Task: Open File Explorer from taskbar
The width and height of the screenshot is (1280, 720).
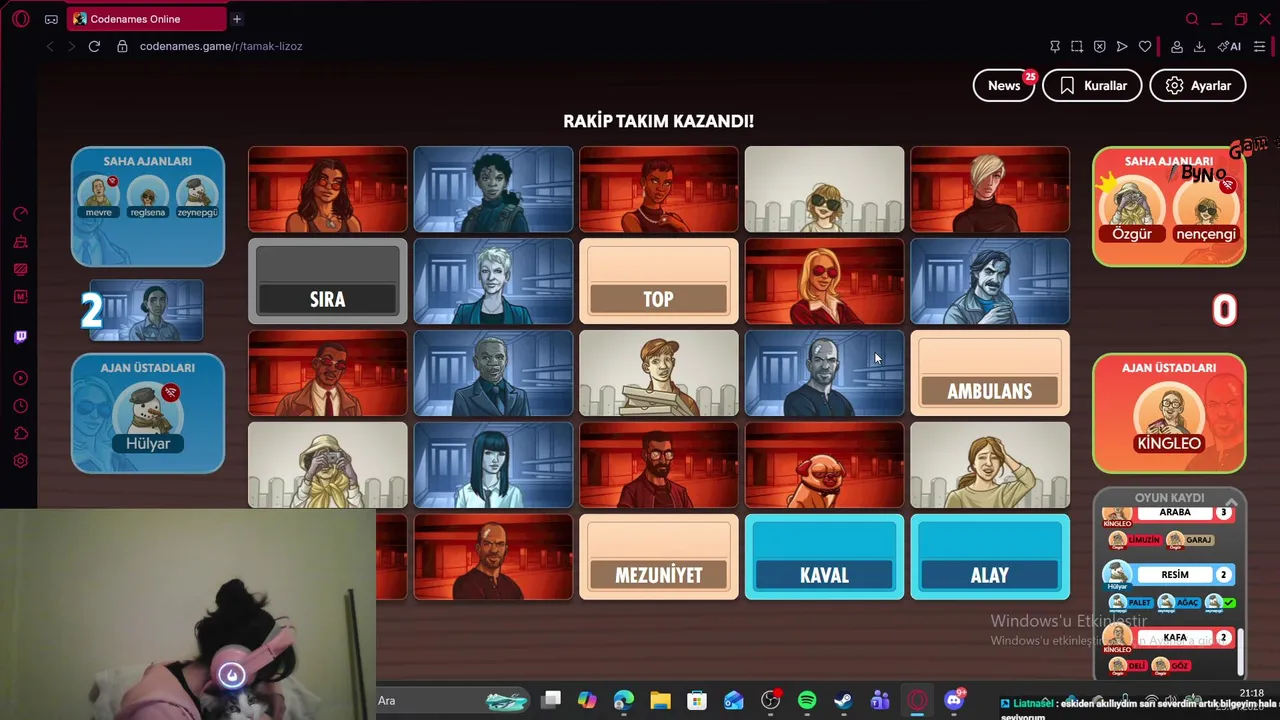Action: pos(660,701)
